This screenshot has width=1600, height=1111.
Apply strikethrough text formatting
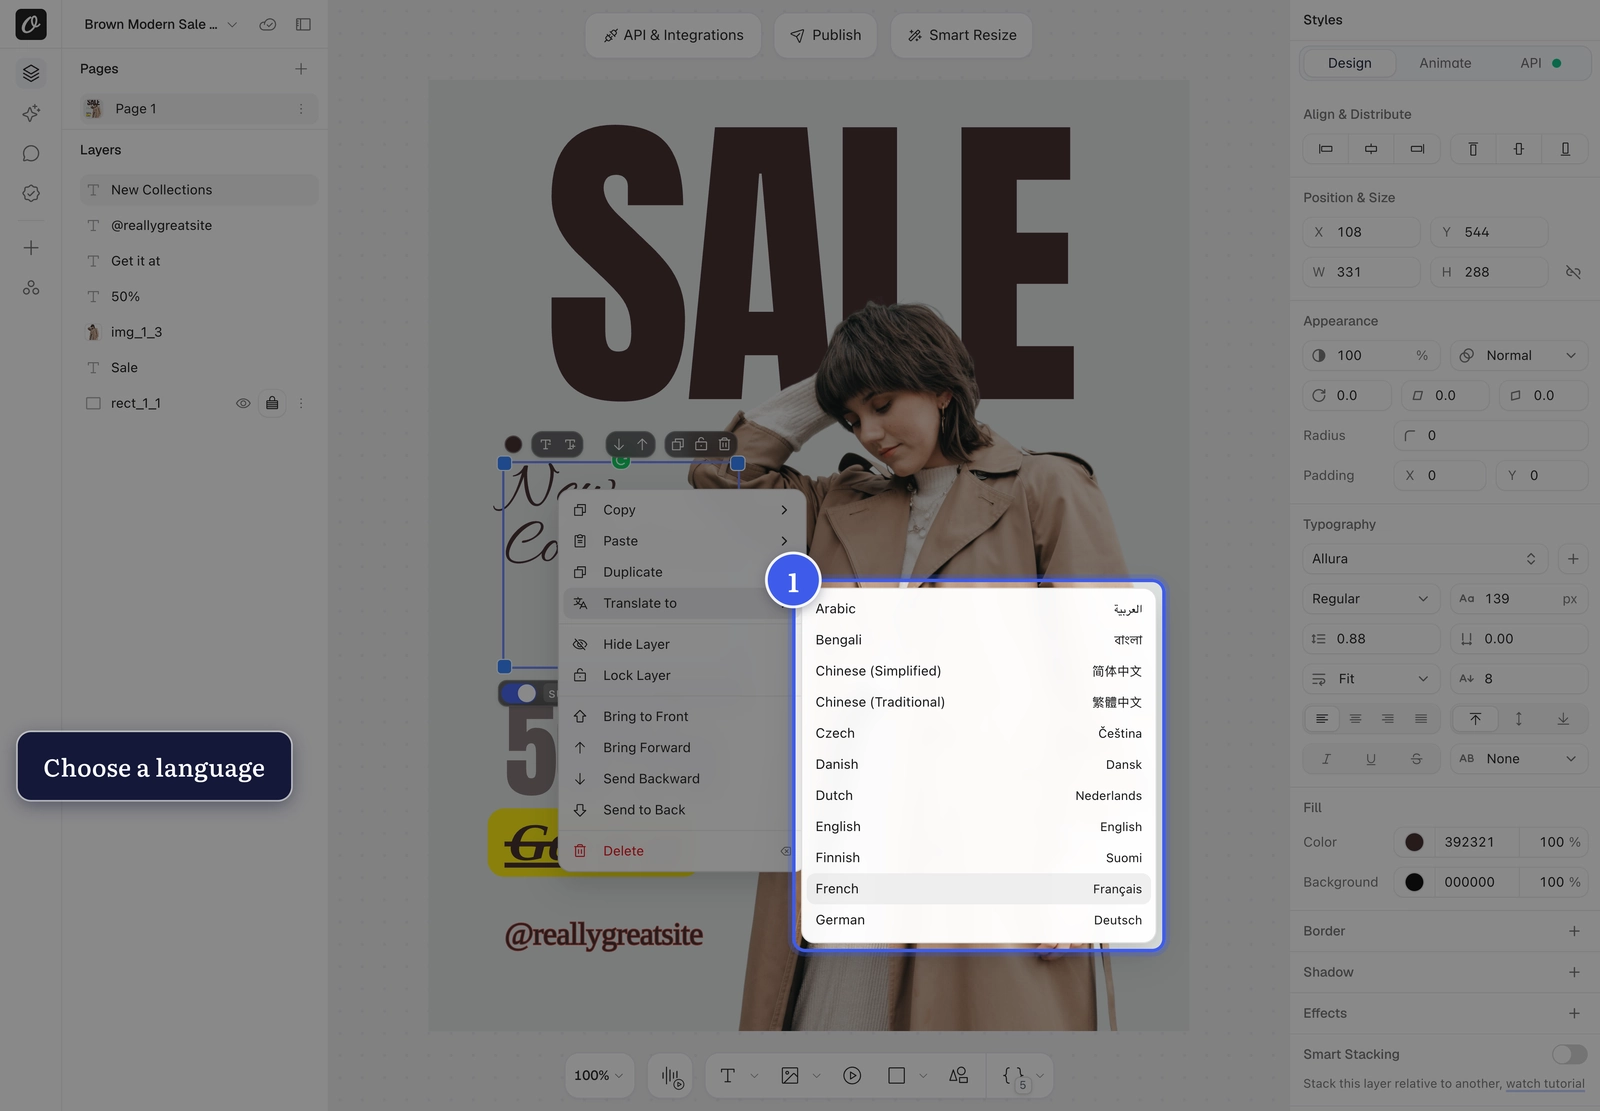pyautogui.click(x=1416, y=759)
